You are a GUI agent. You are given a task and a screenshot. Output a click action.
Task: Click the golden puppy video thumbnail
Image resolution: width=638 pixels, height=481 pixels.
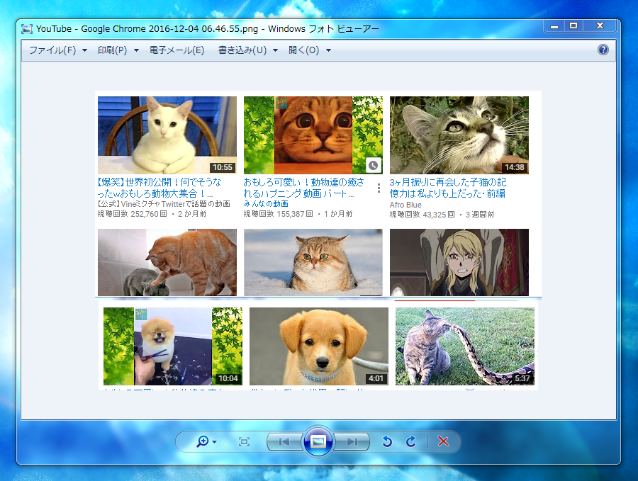point(318,346)
